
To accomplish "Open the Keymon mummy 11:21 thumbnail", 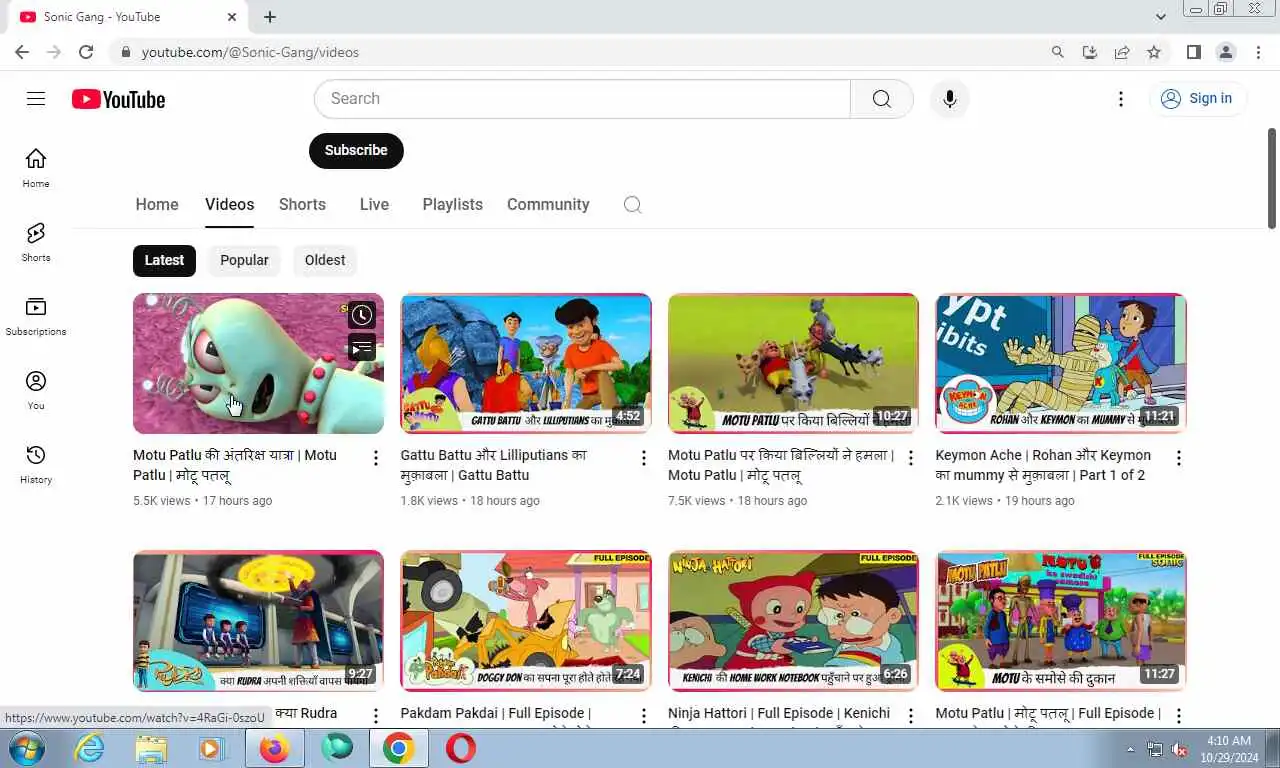I will pyautogui.click(x=1061, y=363).
